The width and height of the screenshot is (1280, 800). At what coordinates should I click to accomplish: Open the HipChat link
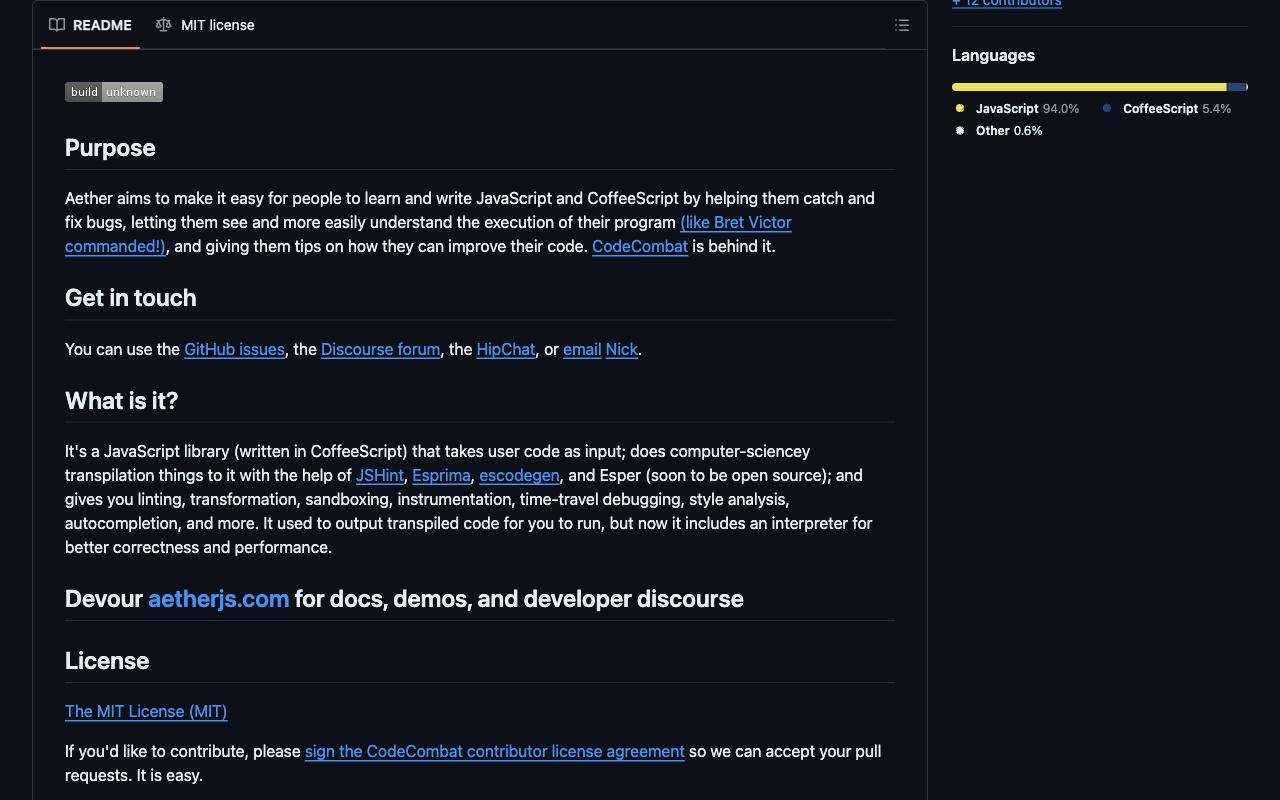[506, 349]
